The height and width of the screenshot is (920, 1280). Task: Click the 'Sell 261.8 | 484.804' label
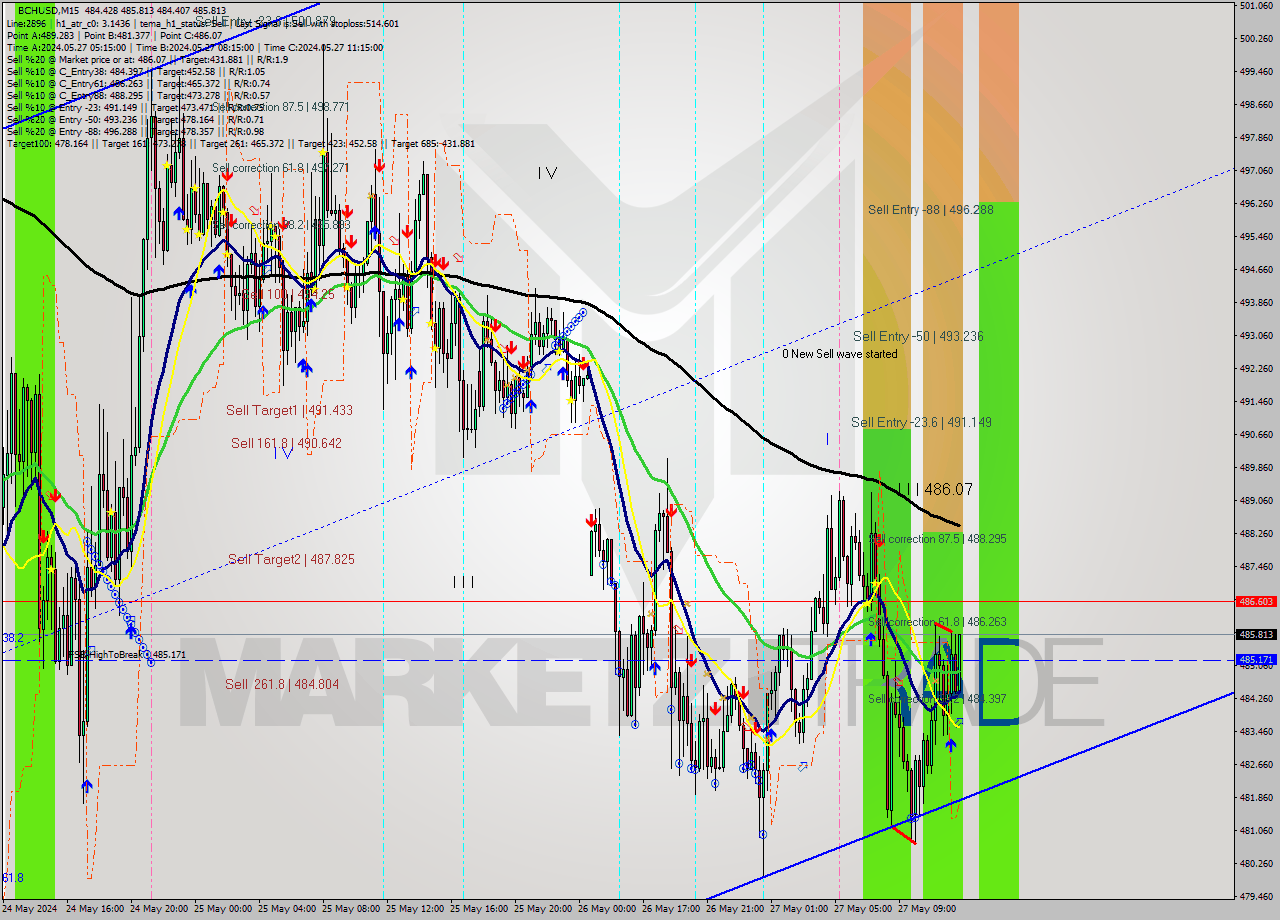coord(282,685)
